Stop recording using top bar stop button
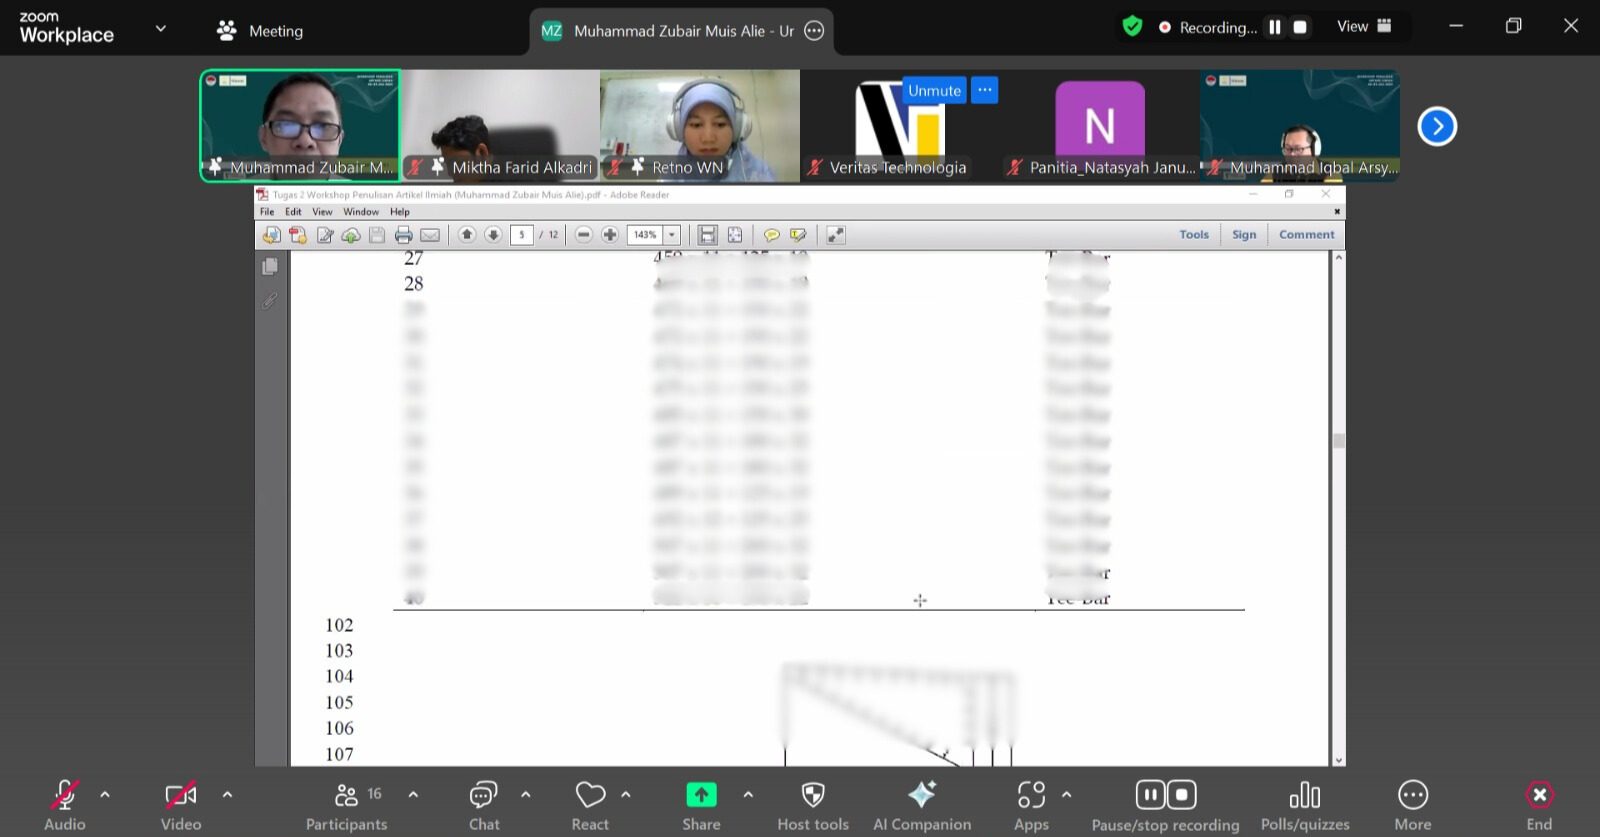Image resolution: width=1600 pixels, height=837 pixels. tap(1300, 27)
